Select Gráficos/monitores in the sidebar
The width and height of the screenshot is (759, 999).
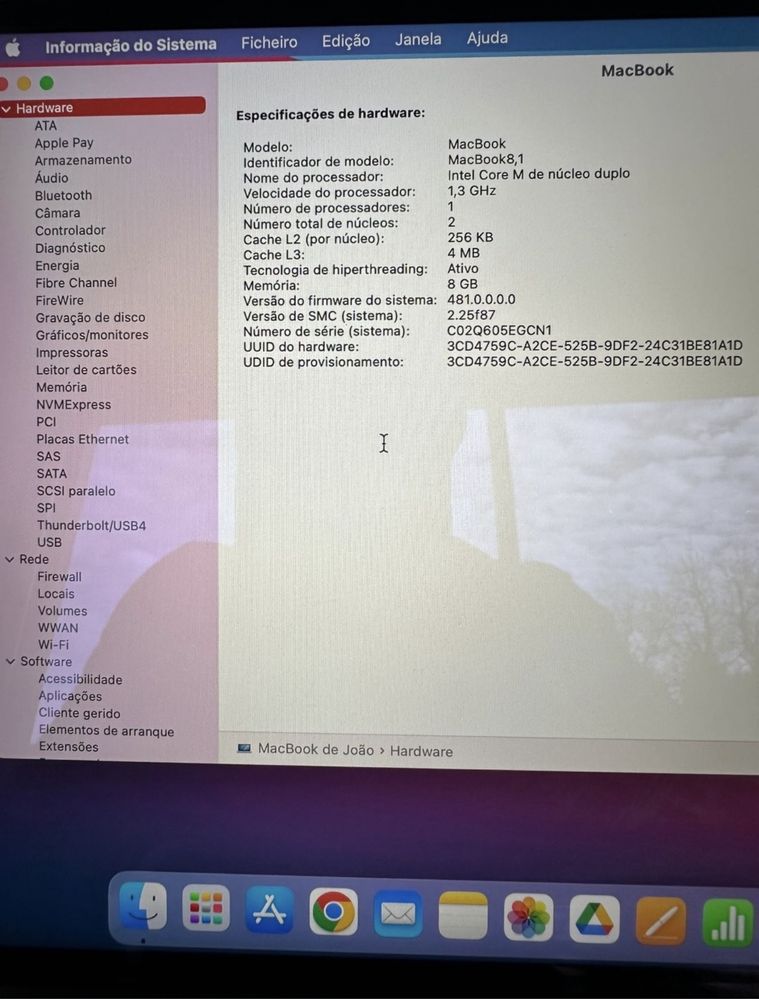[x=92, y=335]
